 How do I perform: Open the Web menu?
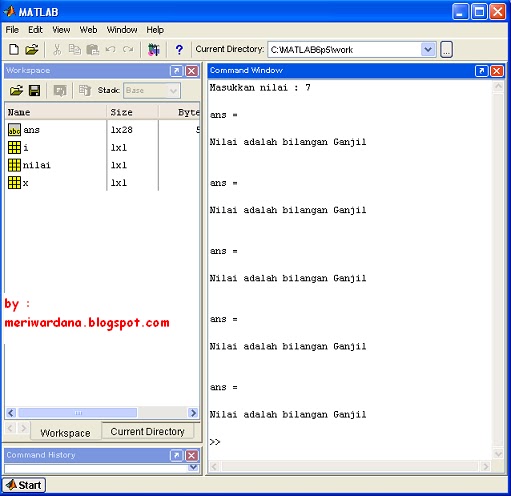(x=88, y=30)
